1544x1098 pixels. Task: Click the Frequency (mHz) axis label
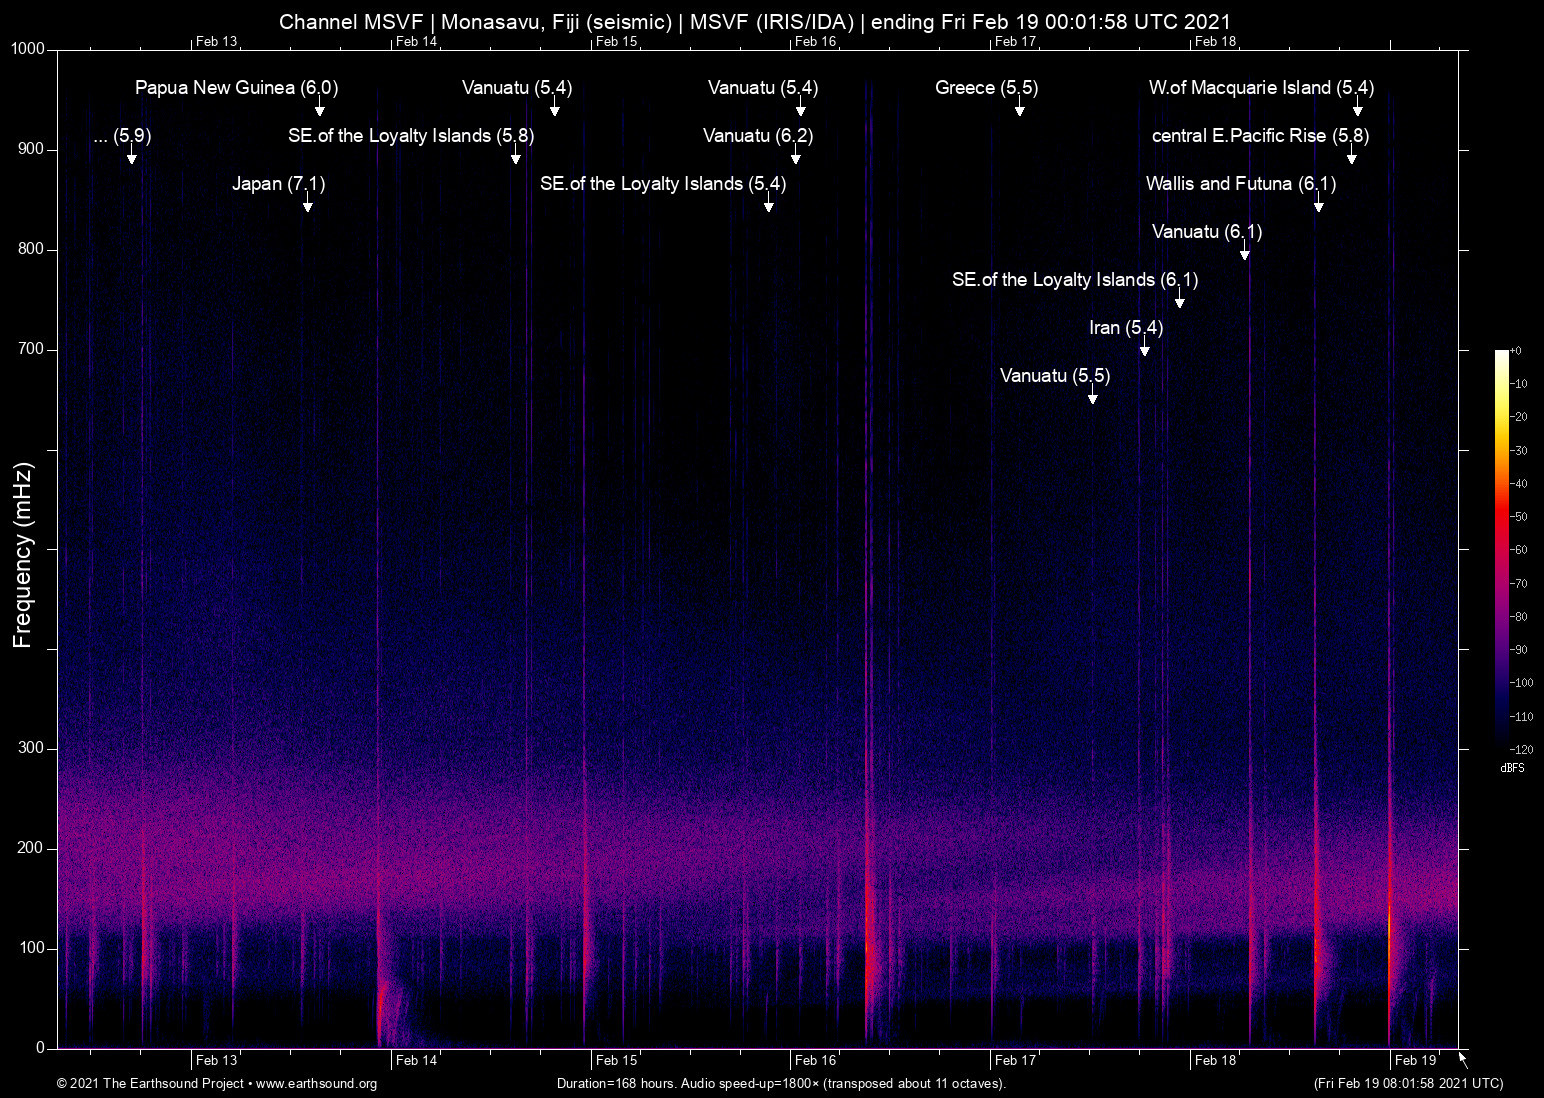23,555
